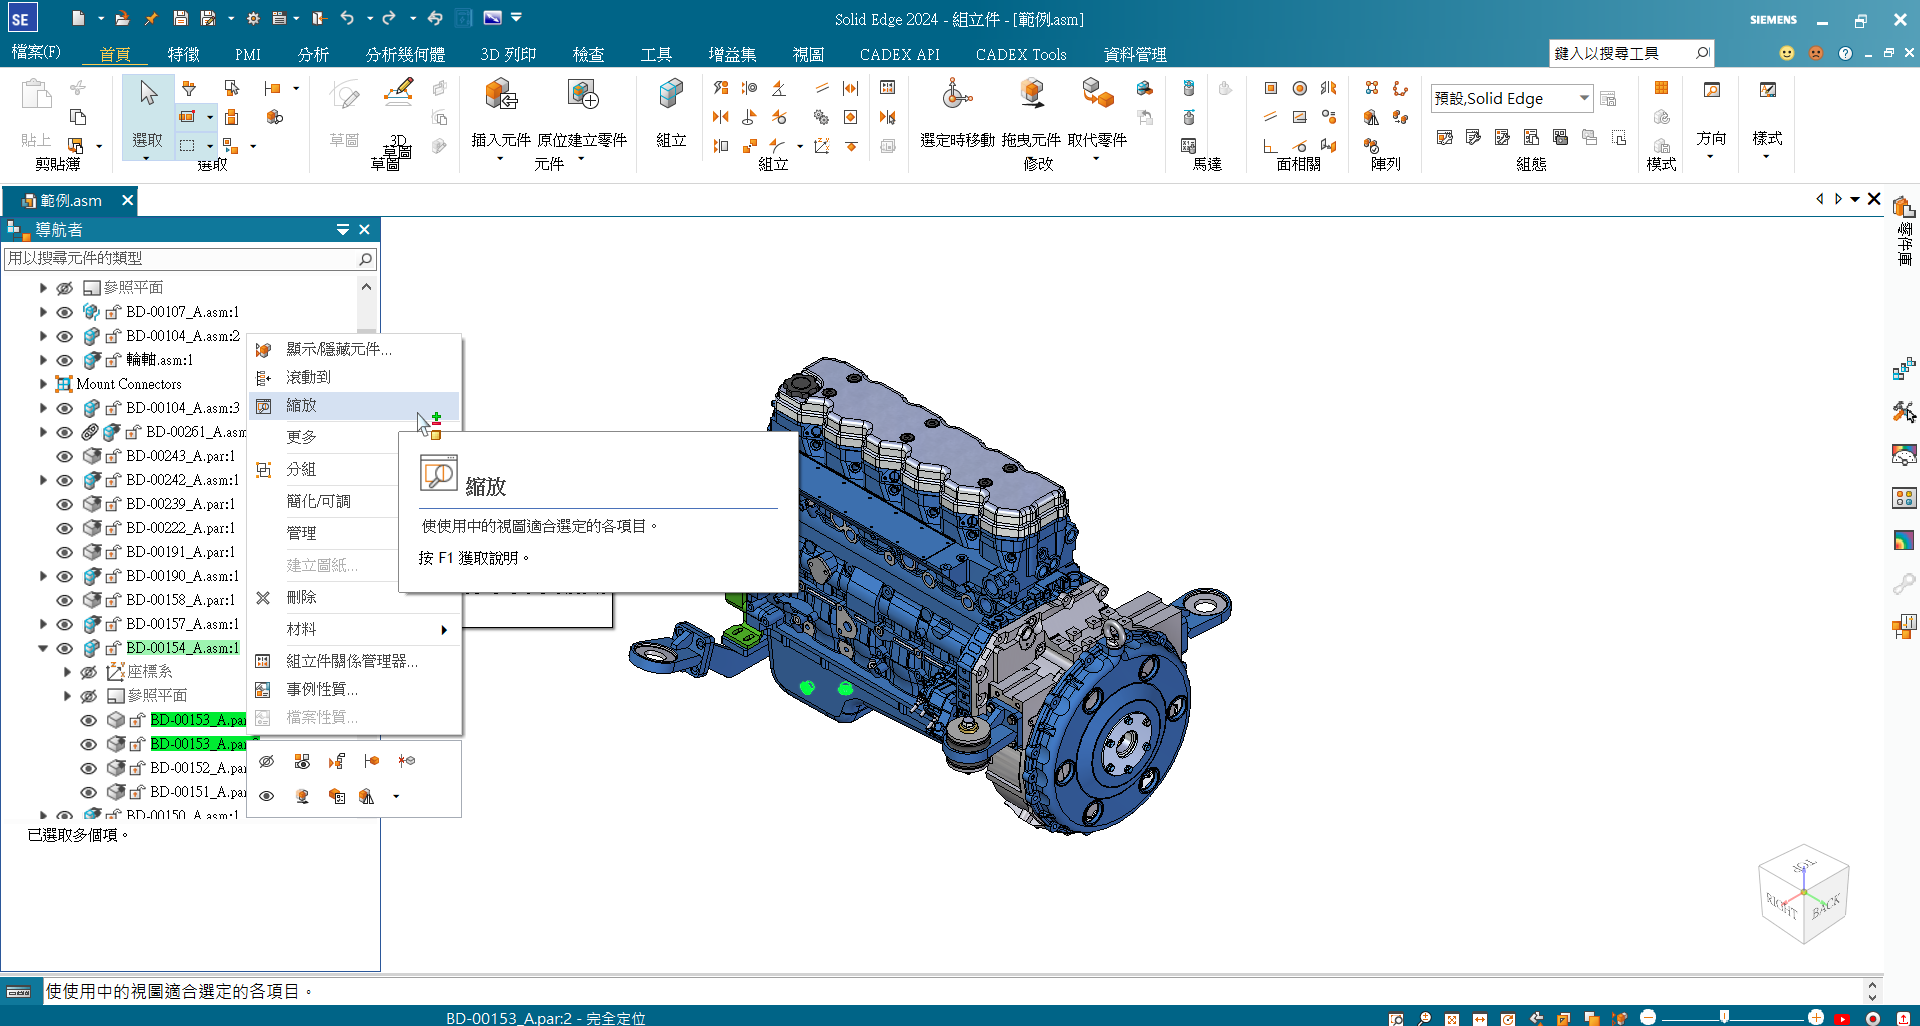
Task: Show the hidden 參照平面 top node
Action: 64,288
